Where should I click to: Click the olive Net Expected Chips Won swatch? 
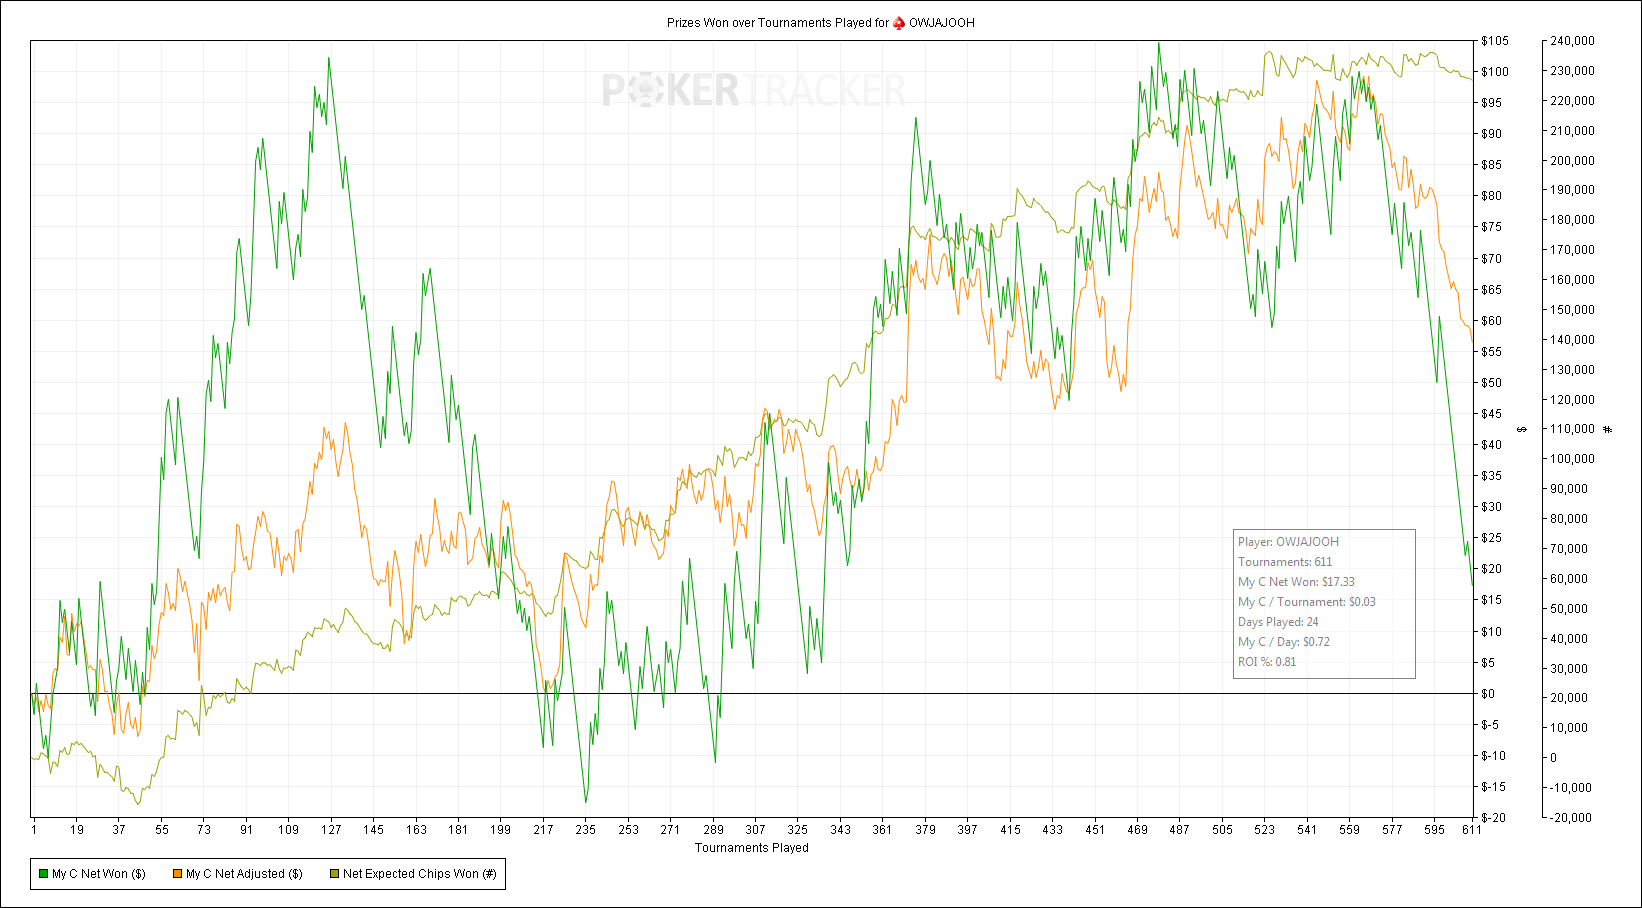click(335, 874)
